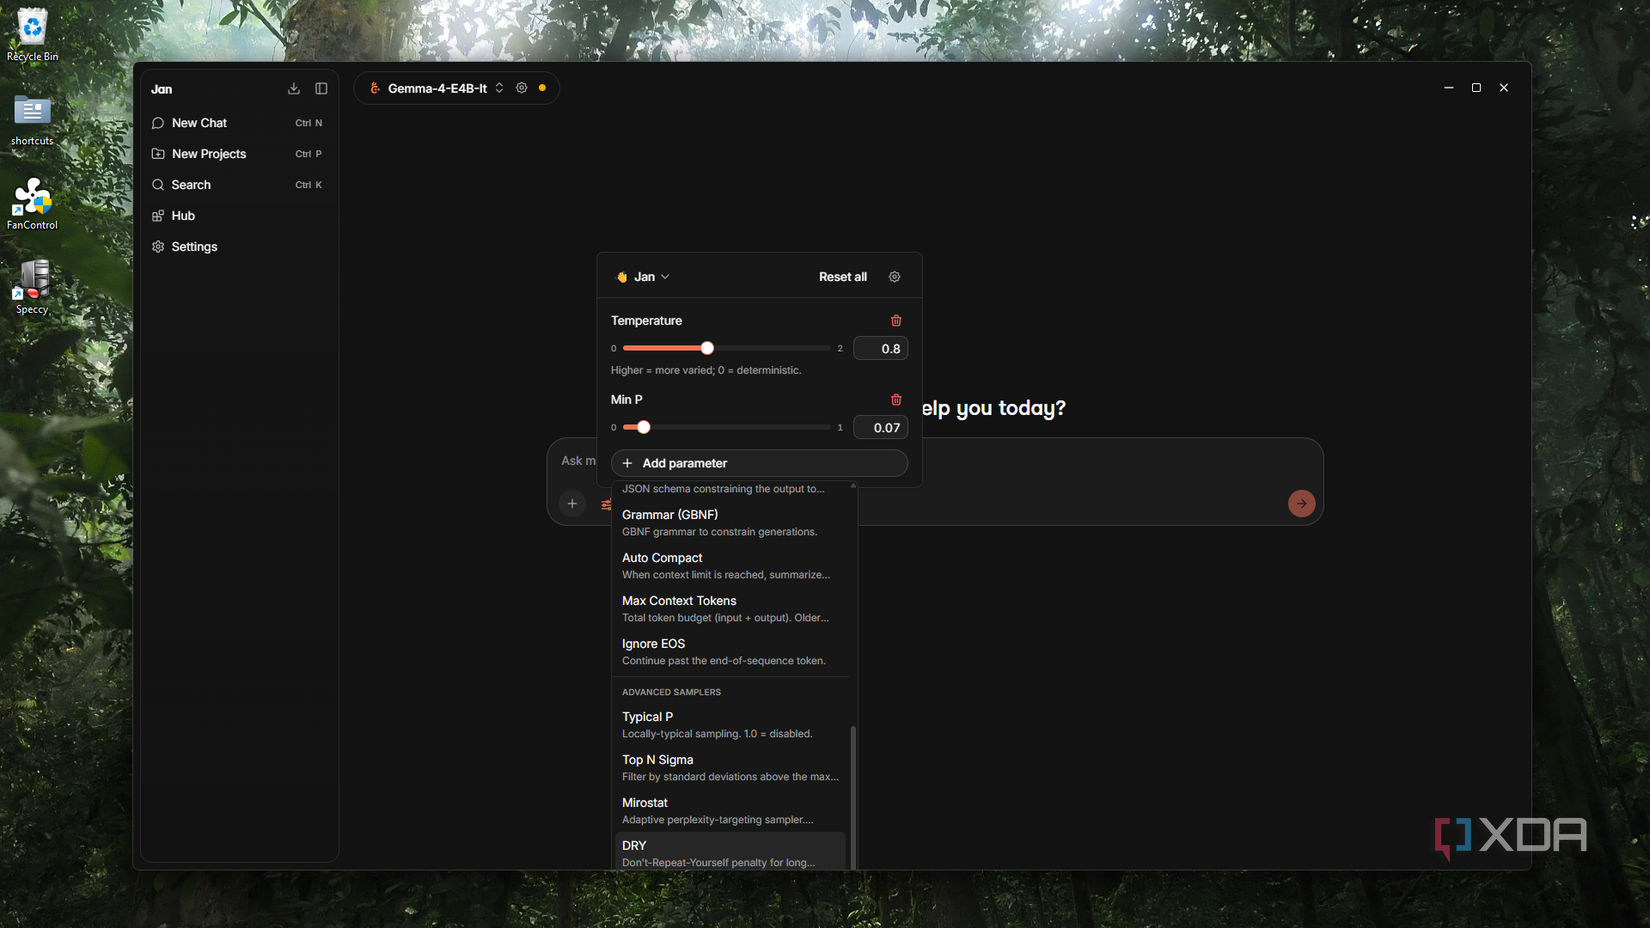
Task: Open Settings in the sidebar
Action: (x=238, y=247)
